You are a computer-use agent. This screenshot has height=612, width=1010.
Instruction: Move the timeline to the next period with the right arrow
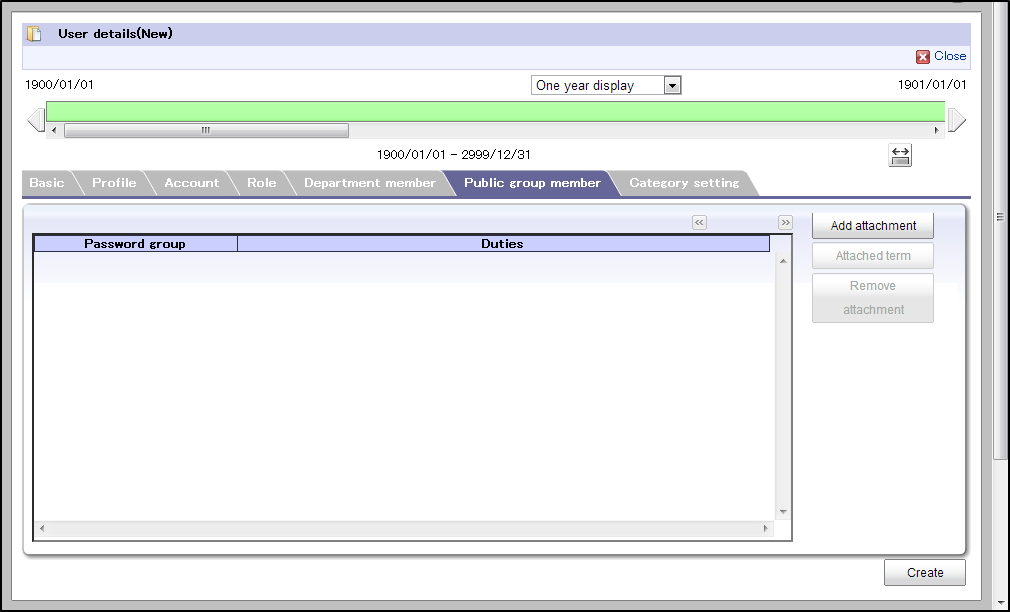(957, 120)
